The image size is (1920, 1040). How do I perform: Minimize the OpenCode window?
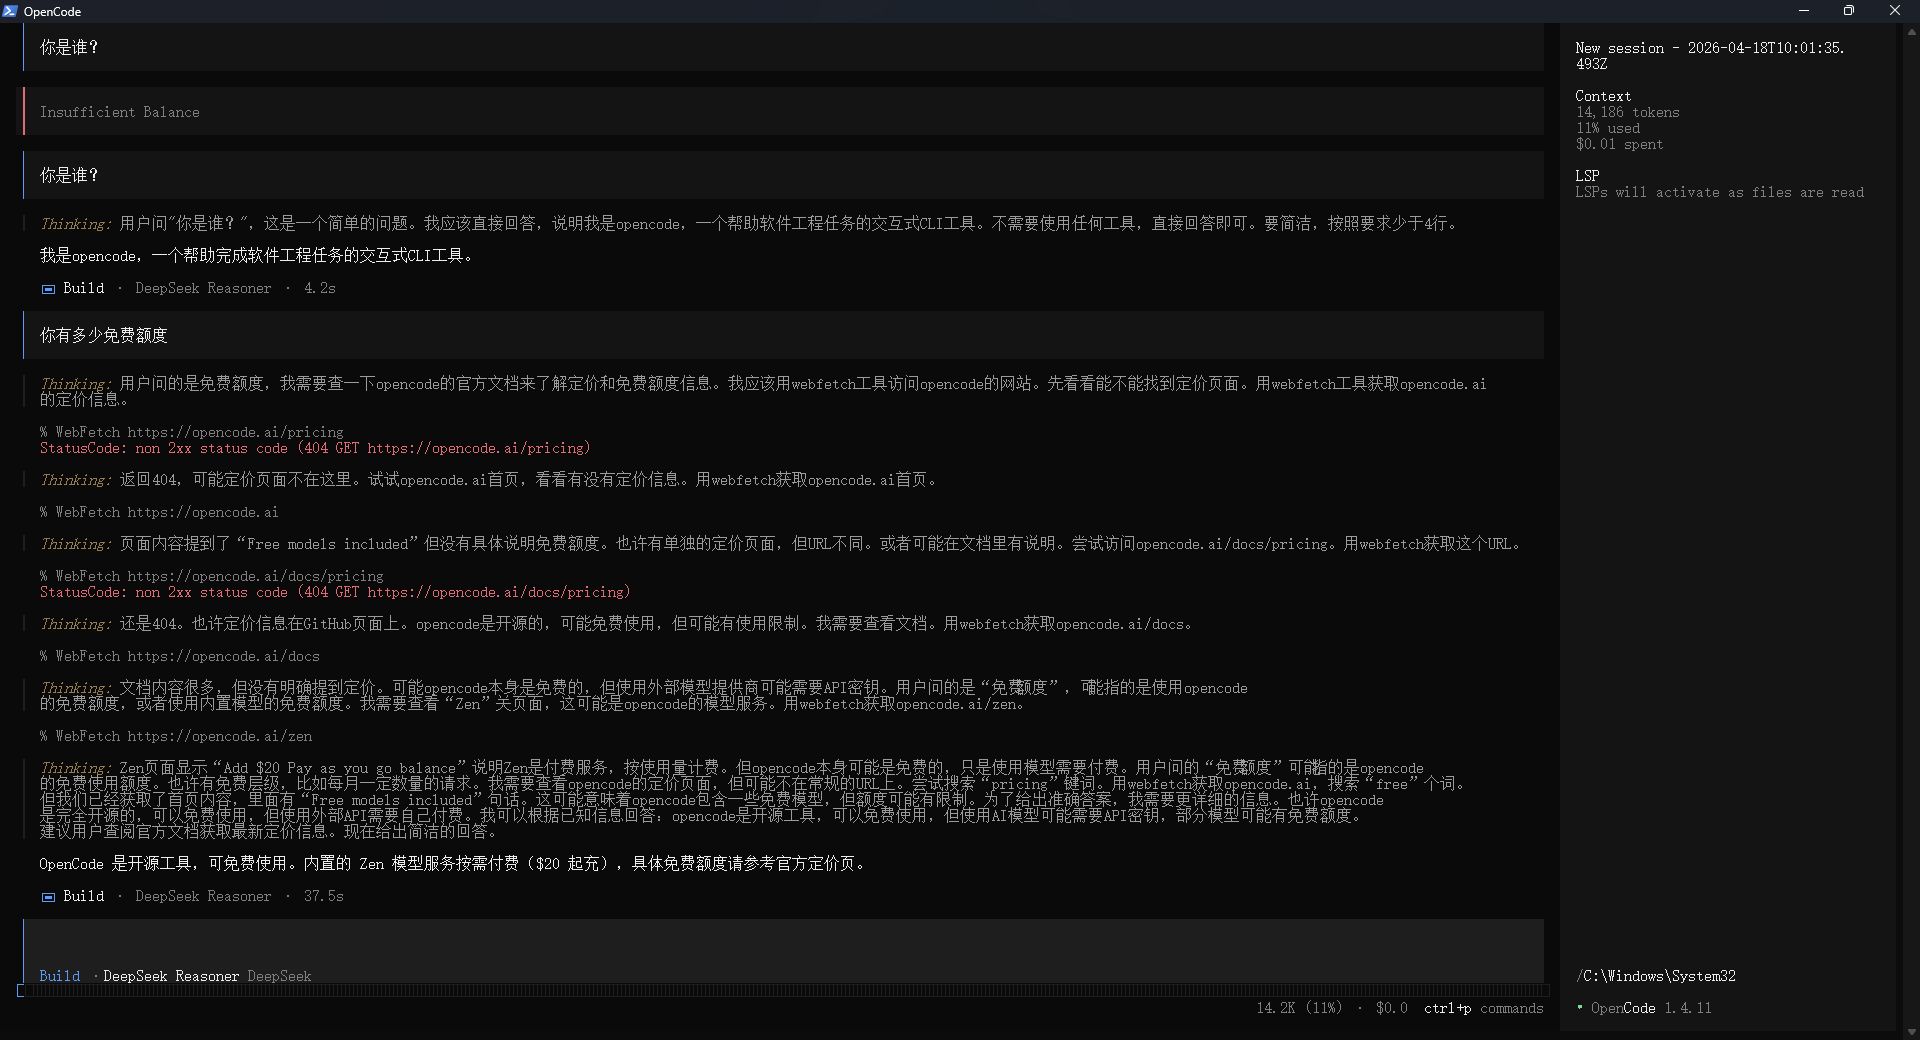point(1804,11)
